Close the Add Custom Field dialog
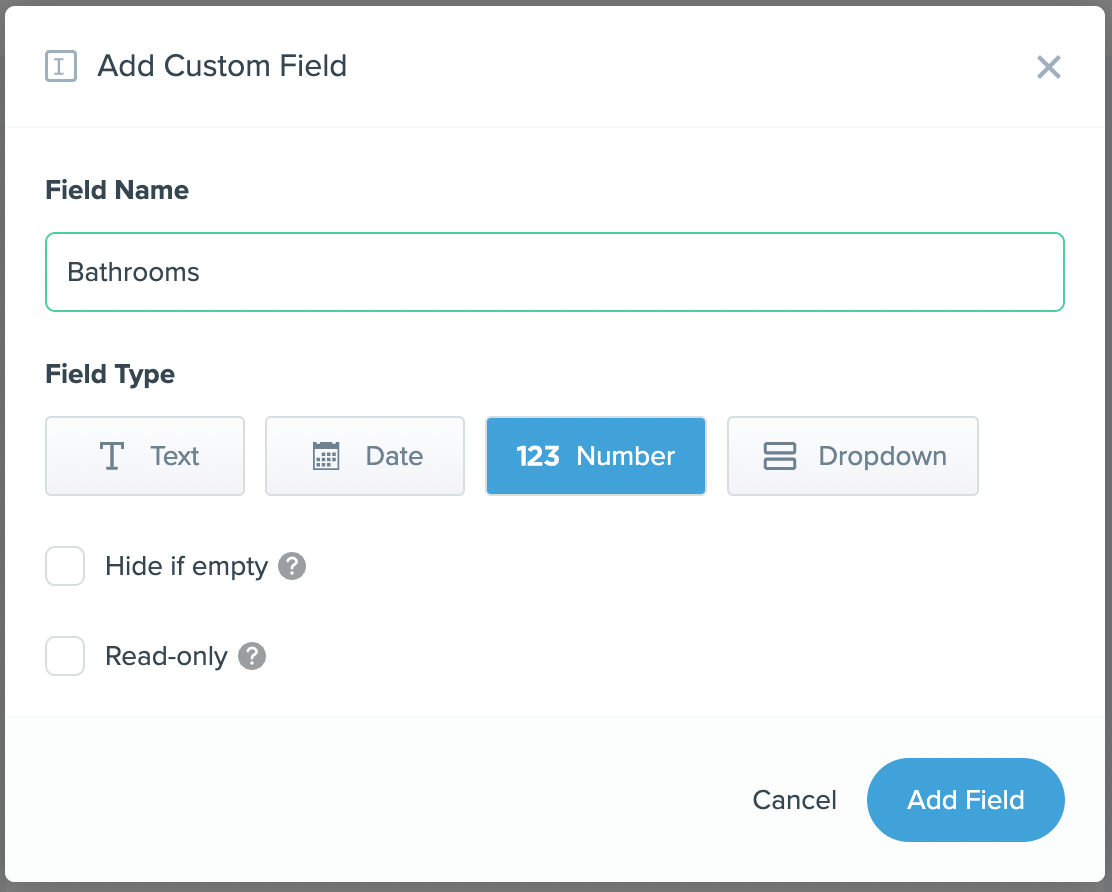 tap(1048, 67)
